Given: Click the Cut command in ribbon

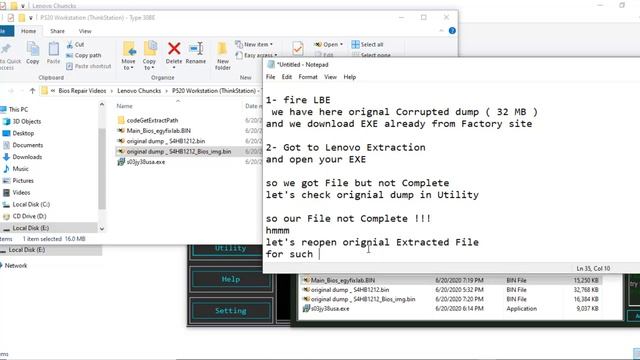Looking at the screenshot, I should [x=76, y=44].
